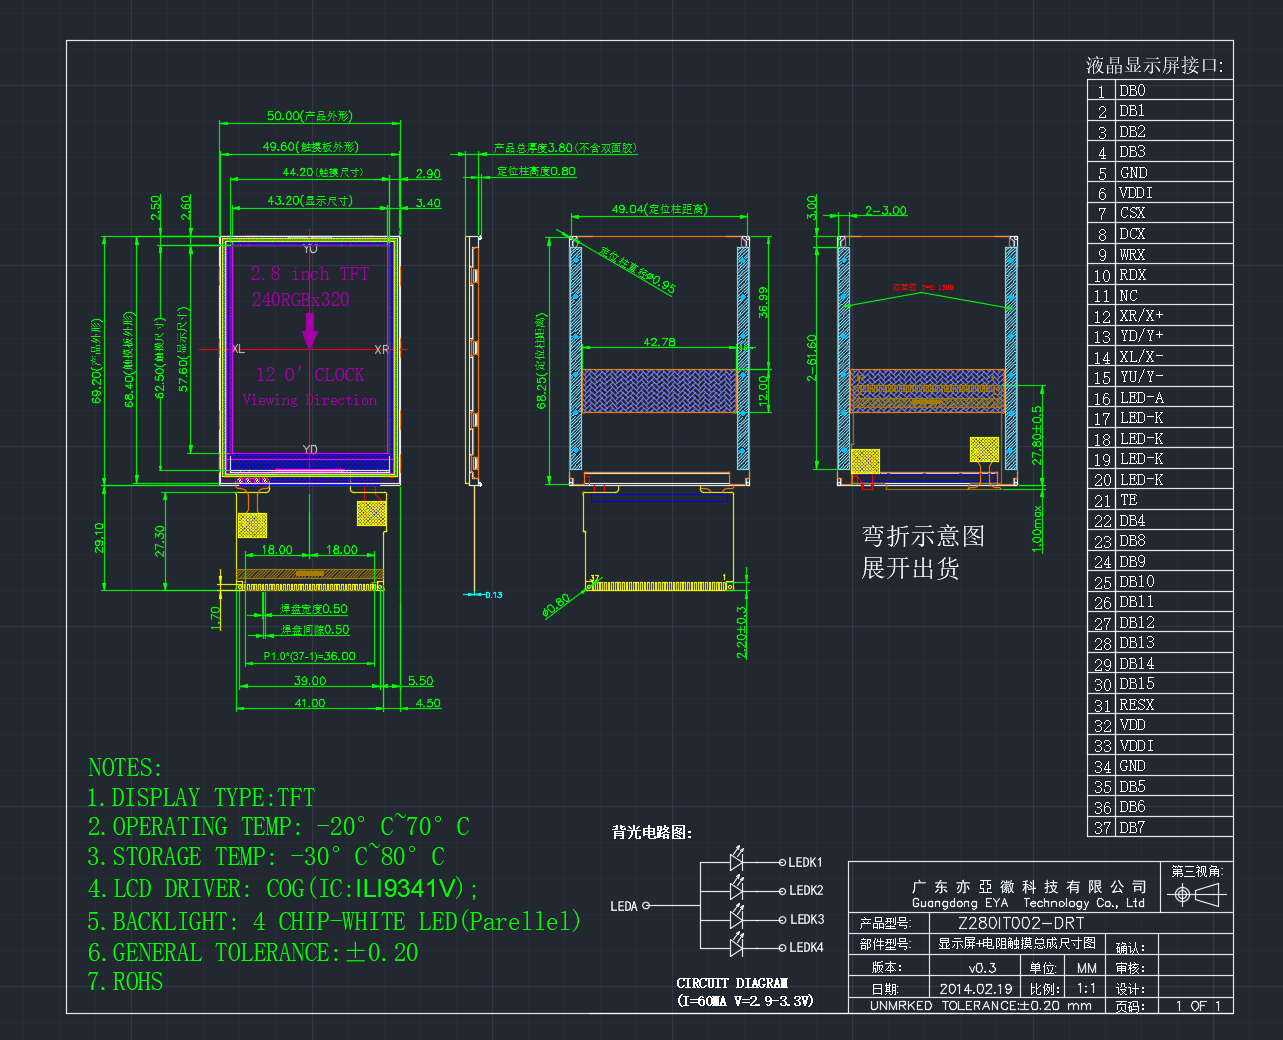The image size is (1283, 1040).
Task: Select the '49.04(定位柱距离)' dimension
Action: pos(660,209)
